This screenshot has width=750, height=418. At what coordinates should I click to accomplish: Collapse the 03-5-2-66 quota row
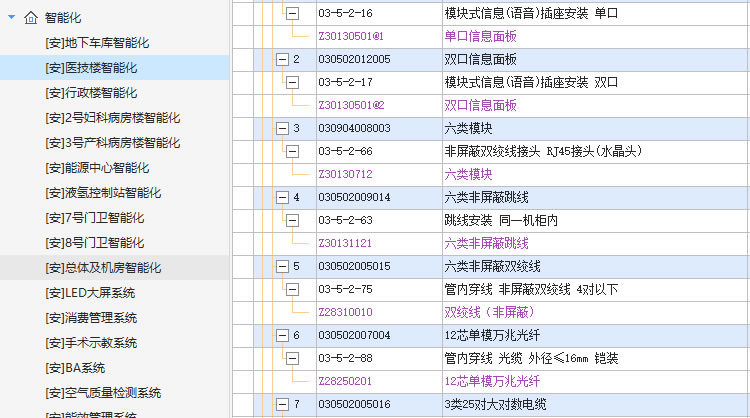tap(292, 151)
